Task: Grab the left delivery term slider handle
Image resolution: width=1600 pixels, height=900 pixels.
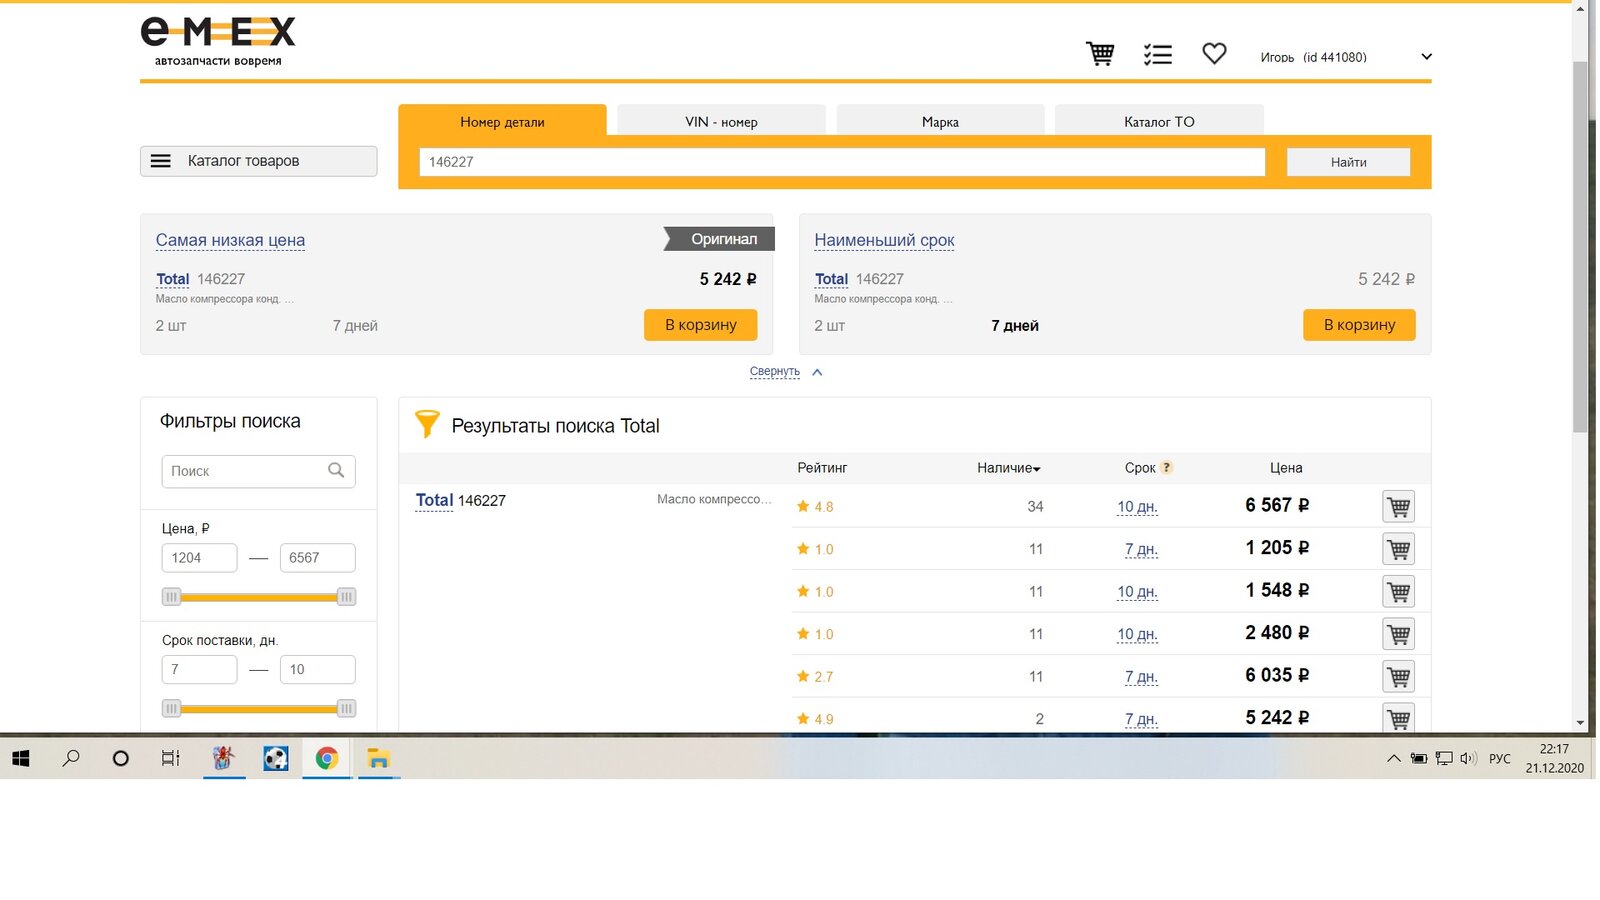Action: pos(172,709)
